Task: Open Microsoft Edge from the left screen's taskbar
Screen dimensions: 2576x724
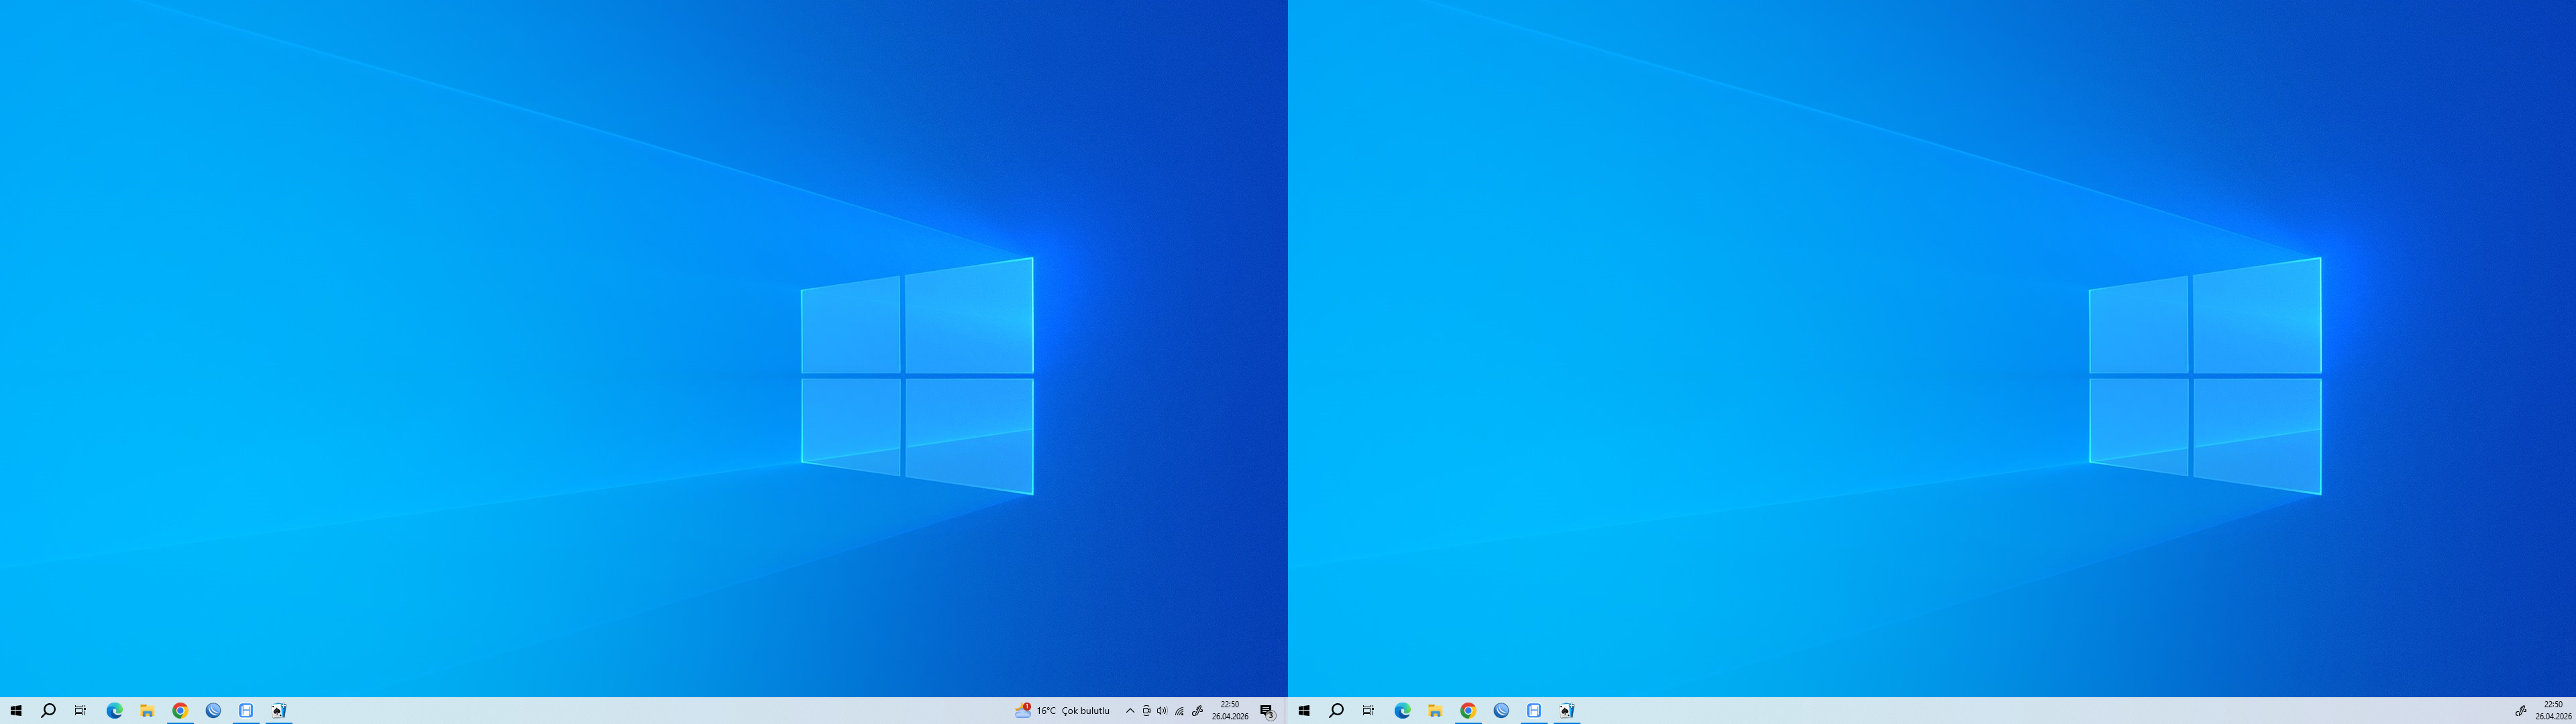Action: tap(114, 711)
